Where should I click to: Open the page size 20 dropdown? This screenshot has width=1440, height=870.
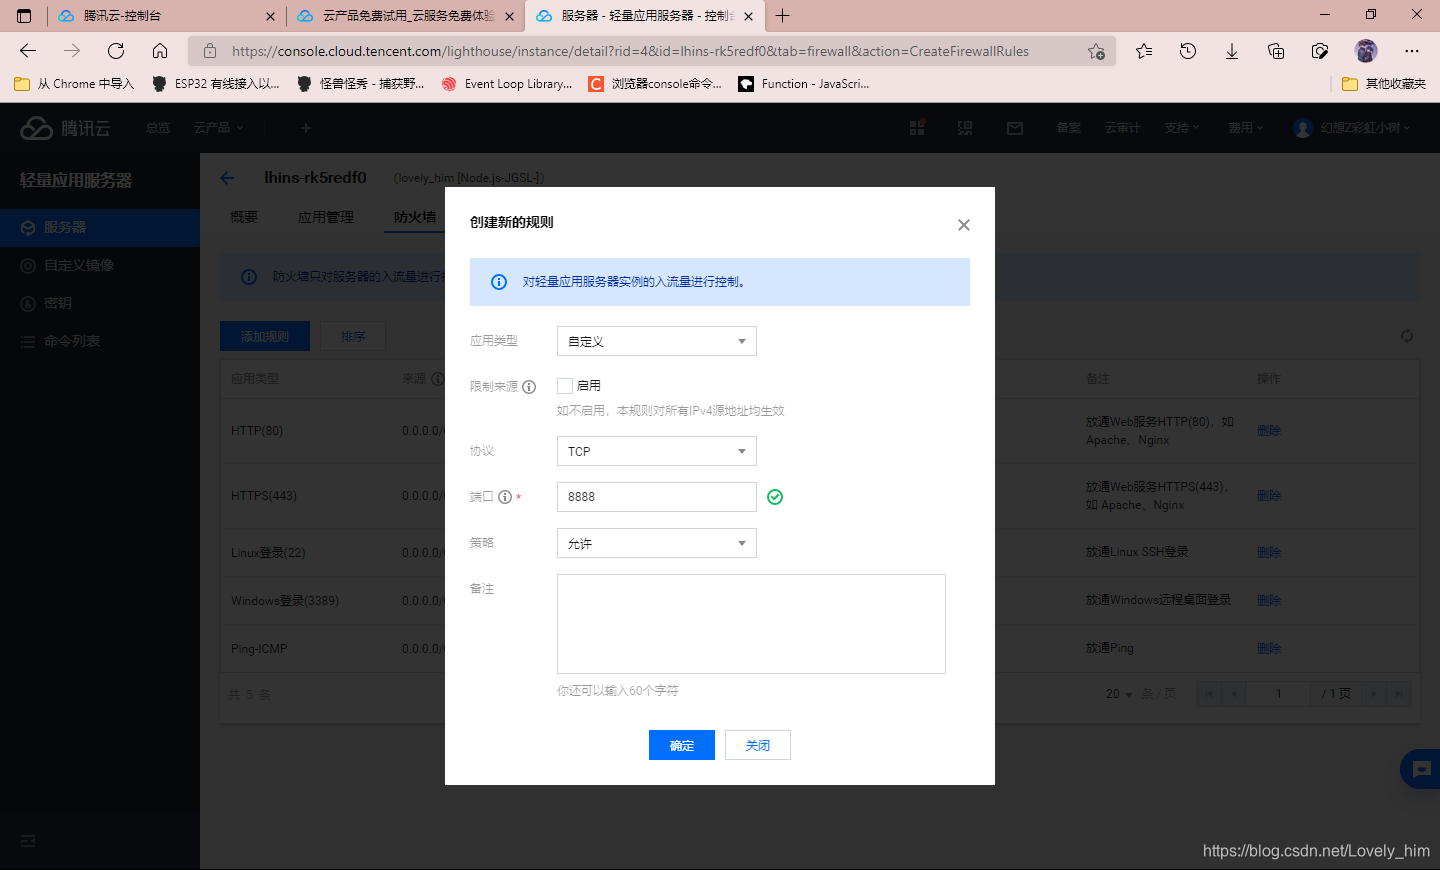(1119, 694)
